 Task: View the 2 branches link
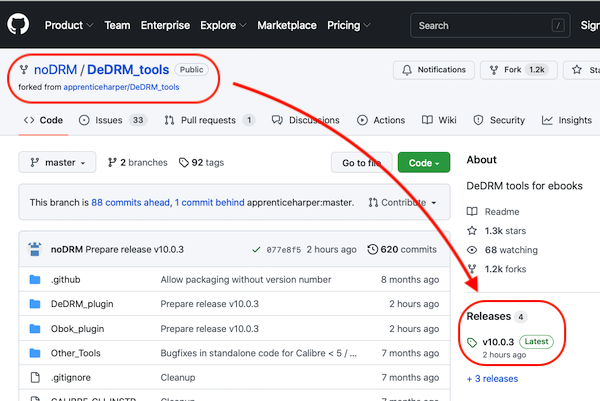[x=138, y=163]
